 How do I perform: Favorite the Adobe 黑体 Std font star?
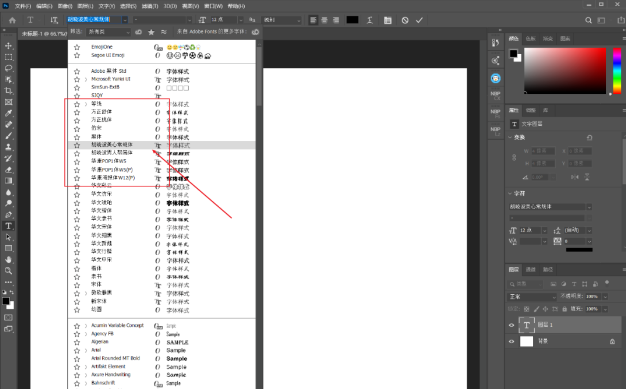tap(77, 71)
